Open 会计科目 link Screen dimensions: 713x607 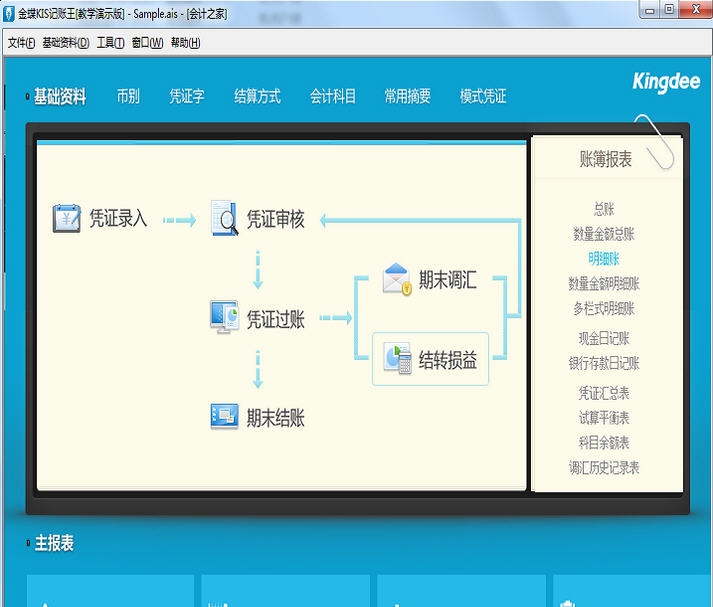333,96
